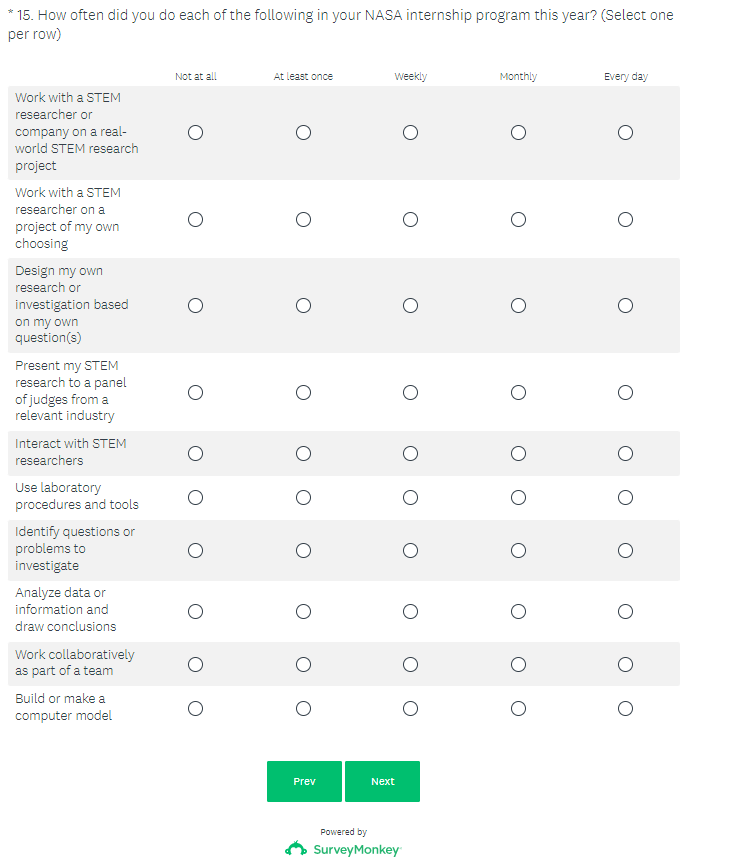This screenshot has width=729, height=860.
Task: Click the green Prev button
Action: (304, 781)
